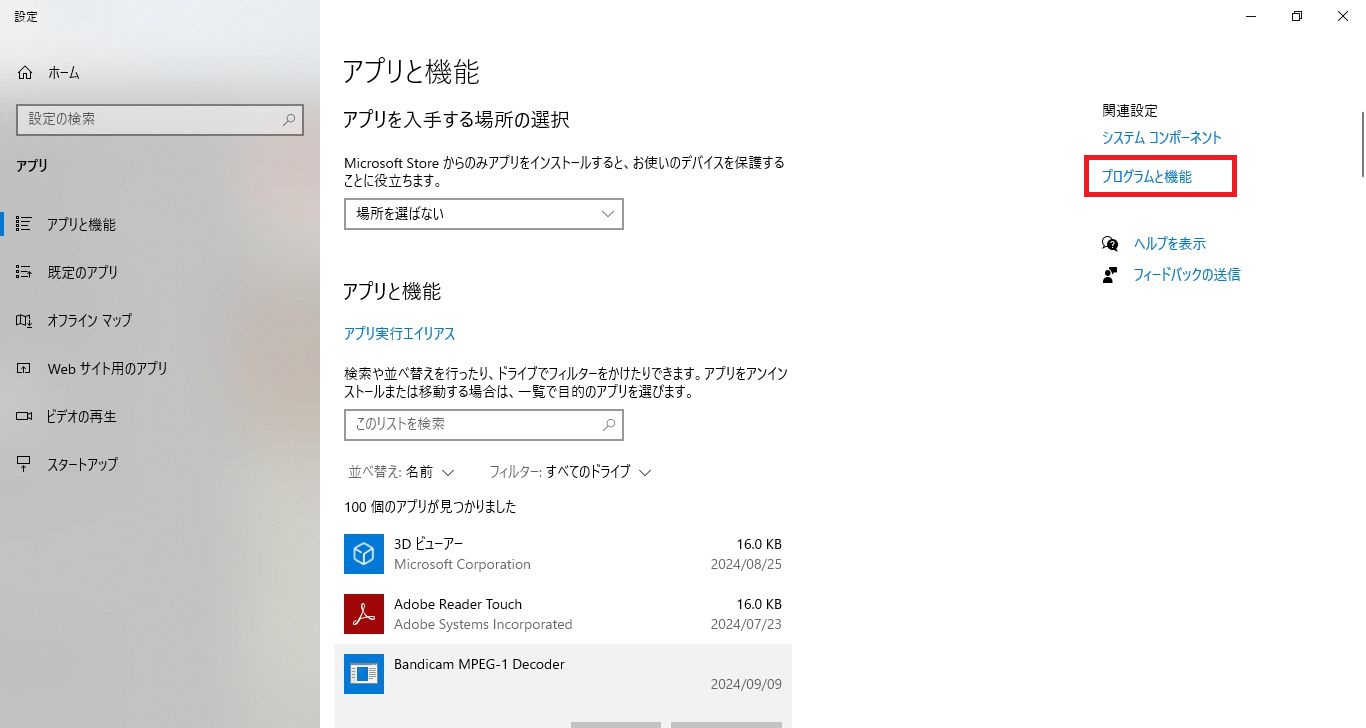Click the Adobe Reader Touch icon
Image resolution: width=1366 pixels, height=728 pixels.
coord(364,614)
